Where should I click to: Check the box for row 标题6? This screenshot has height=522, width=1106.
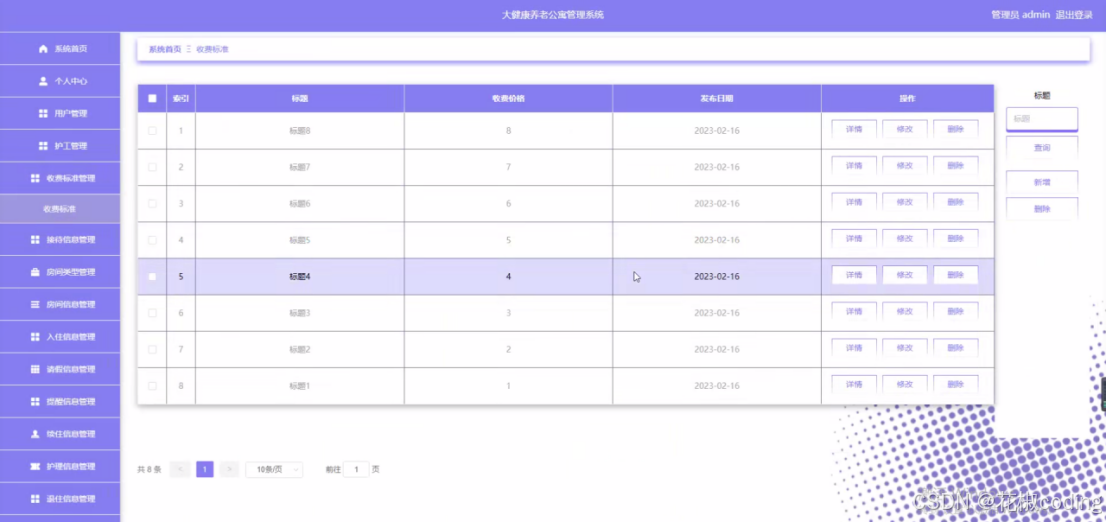(x=152, y=204)
